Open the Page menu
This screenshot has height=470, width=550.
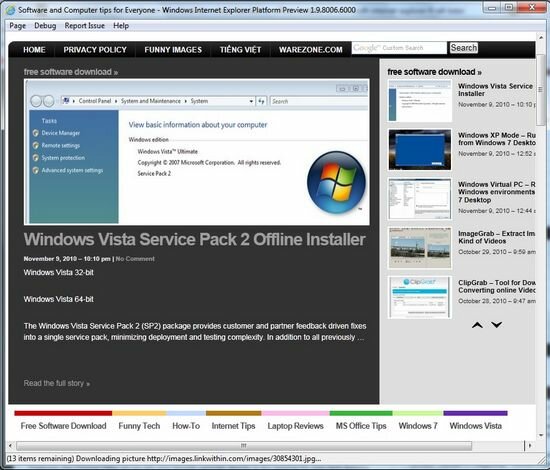click(18, 26)
